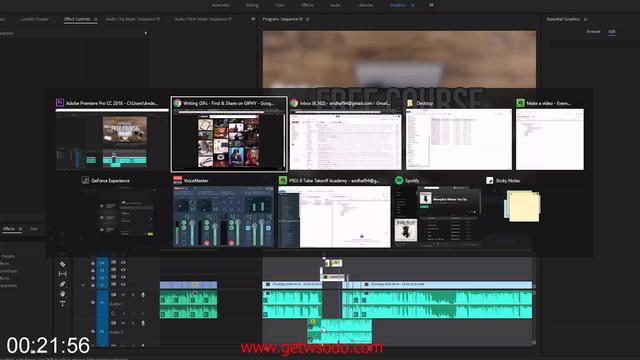The image size is (640, 360).
Task: Click the Sticky Notes icon in task switcher
Action: point(489,180)
